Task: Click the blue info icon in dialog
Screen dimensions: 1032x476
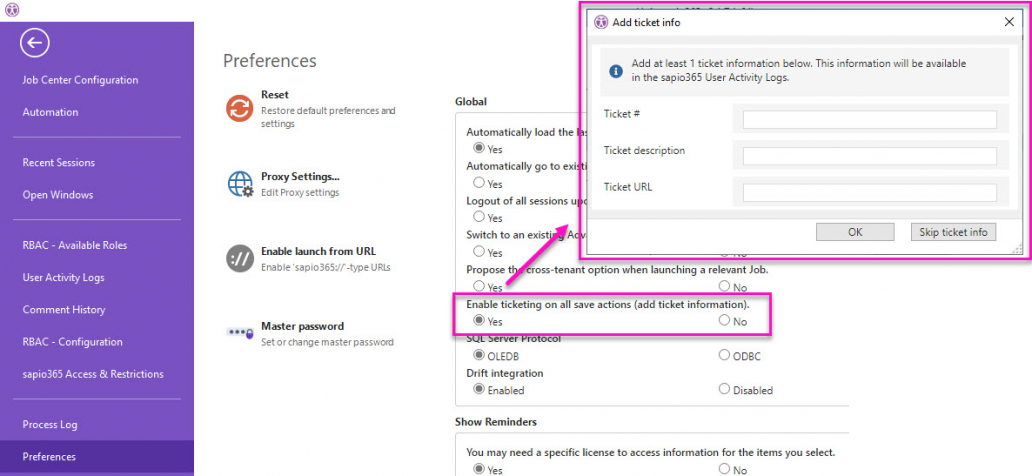Action: point(615,71)
